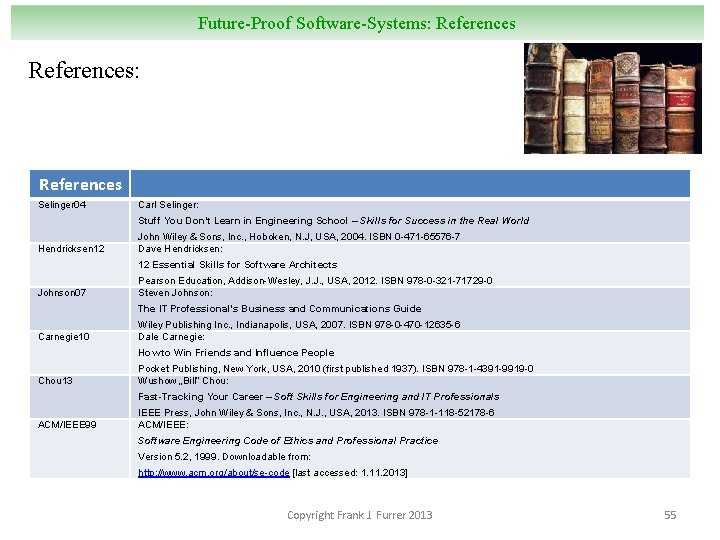Click 'How to Win Friends and Influence People'
This screenshot has width=720, height=540.
(236, 353)
